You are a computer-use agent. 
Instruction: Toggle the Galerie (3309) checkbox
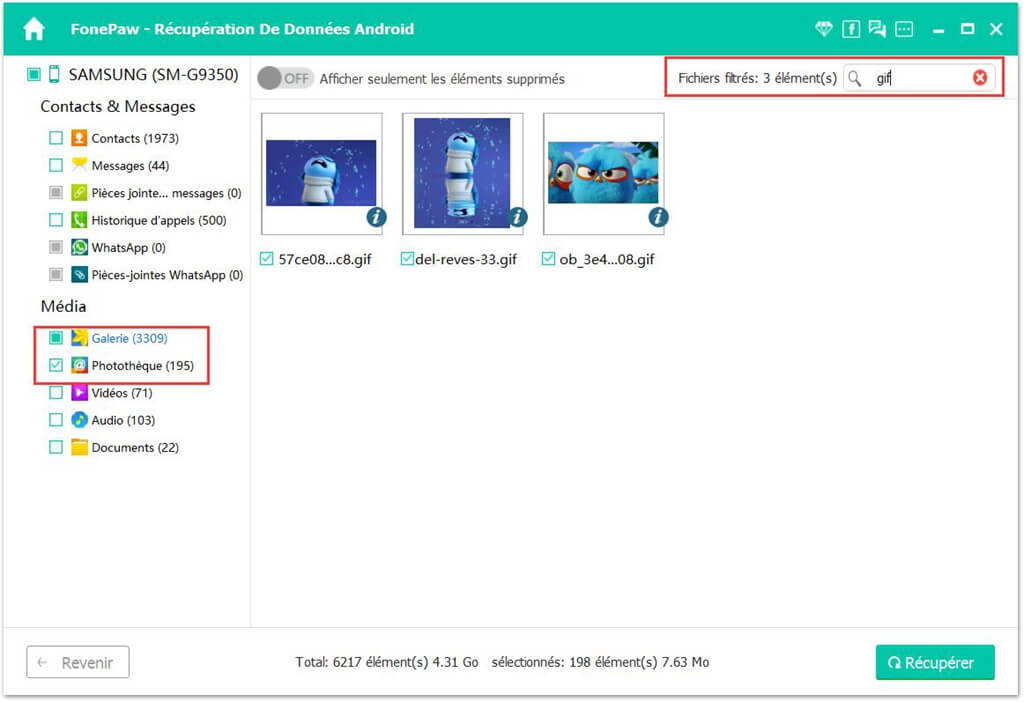point(56,338)
